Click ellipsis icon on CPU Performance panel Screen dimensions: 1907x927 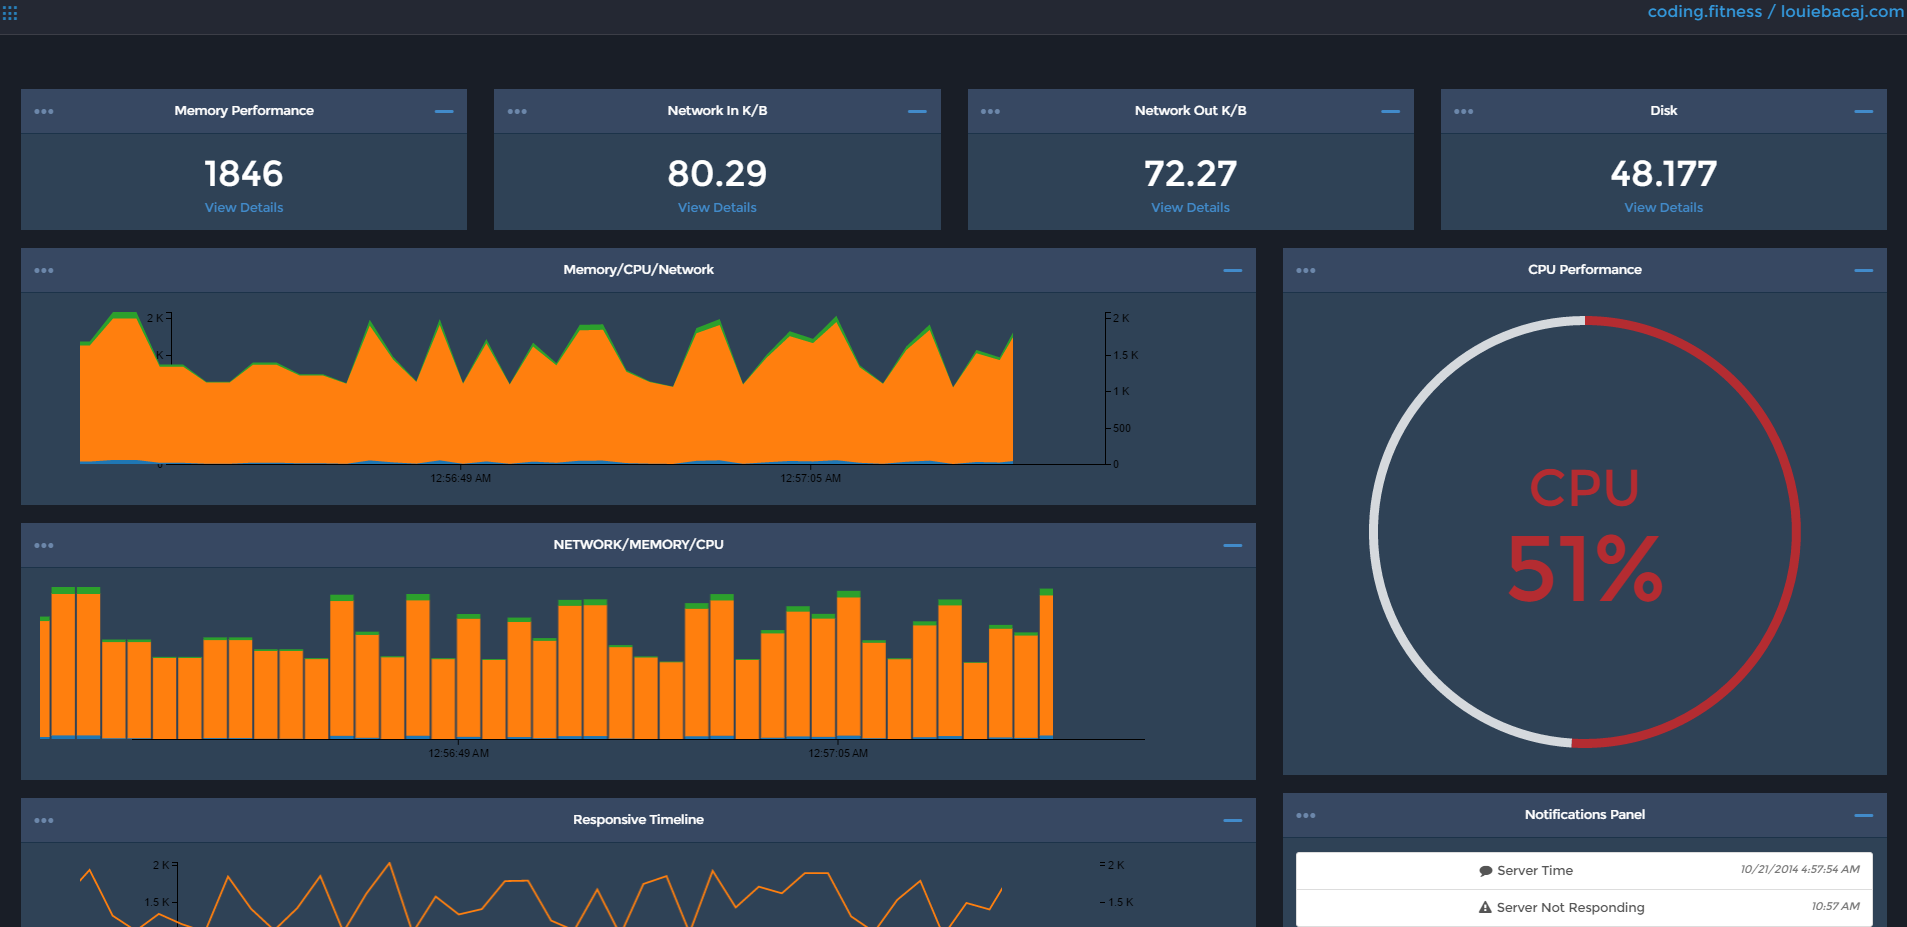point(1305,270)
